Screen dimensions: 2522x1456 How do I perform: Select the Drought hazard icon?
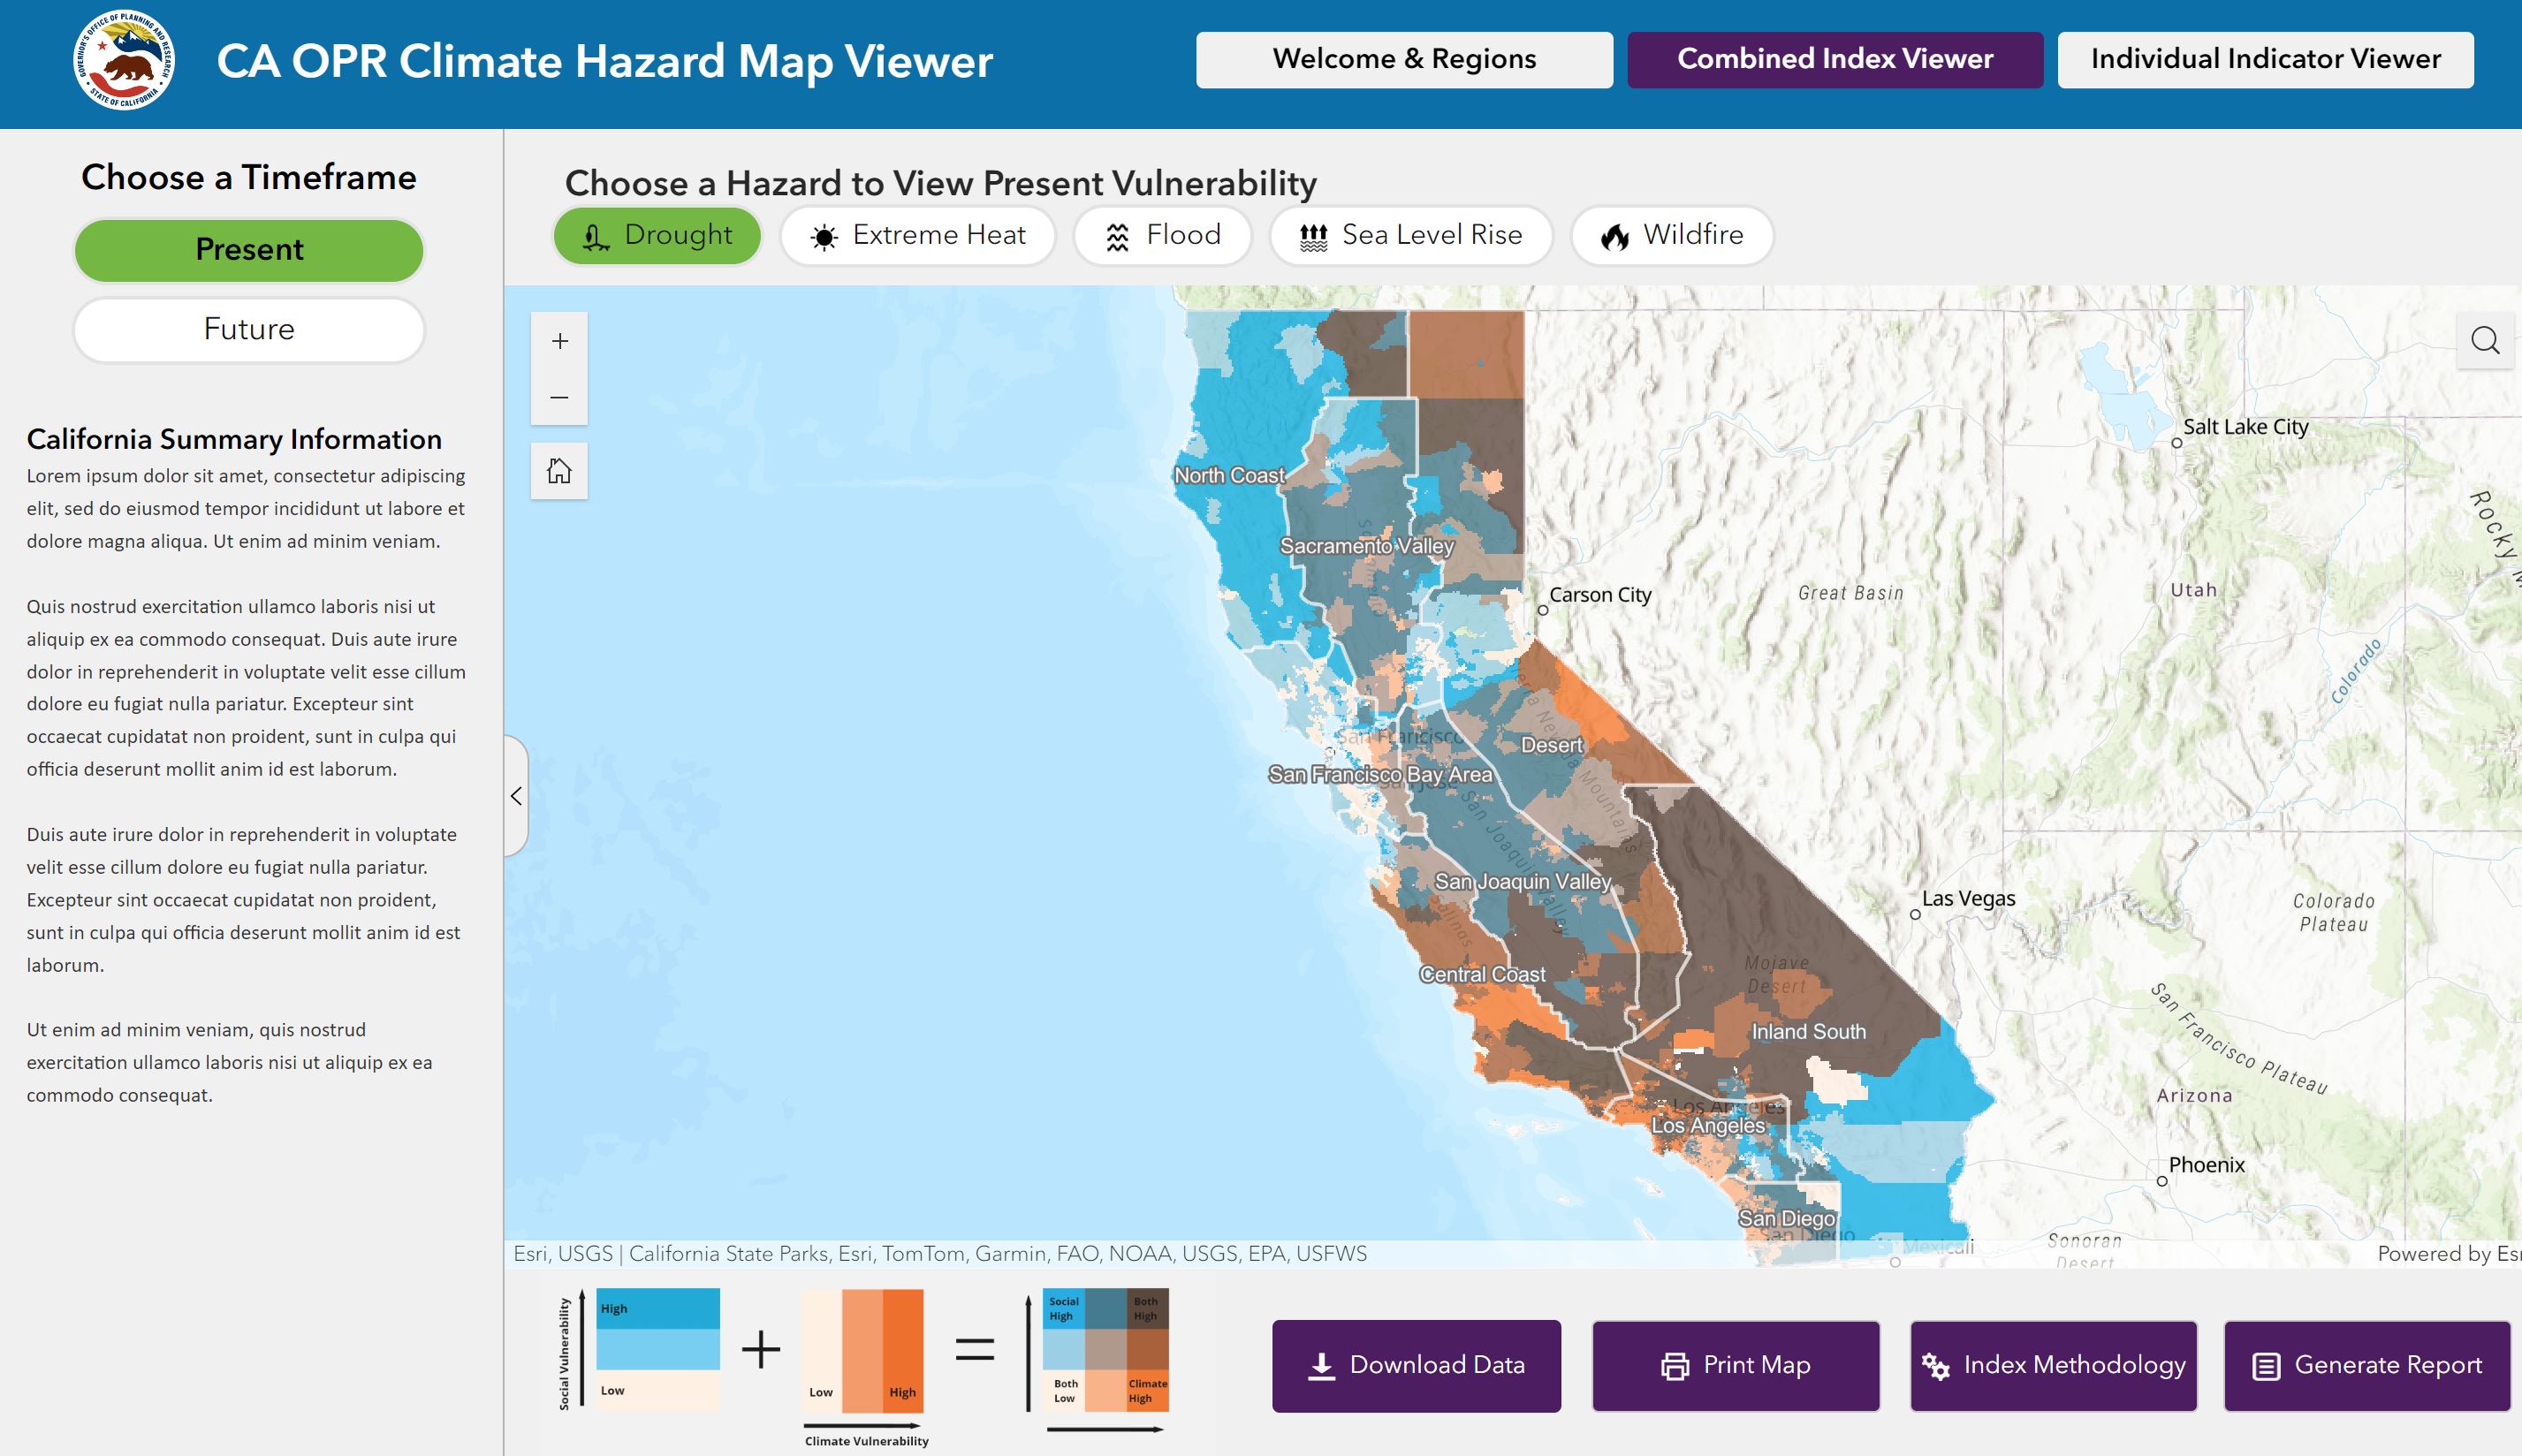coord(596,235)
